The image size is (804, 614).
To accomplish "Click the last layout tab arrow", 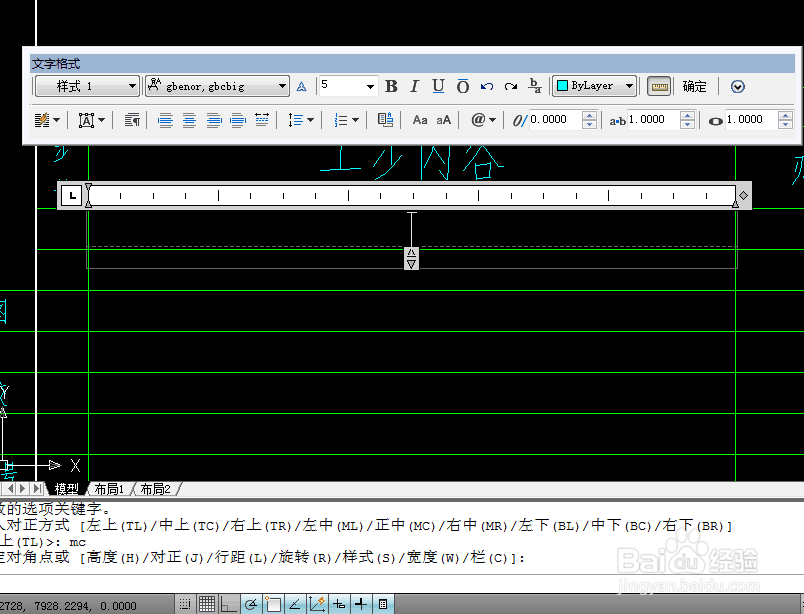I will tap(38, 489).
